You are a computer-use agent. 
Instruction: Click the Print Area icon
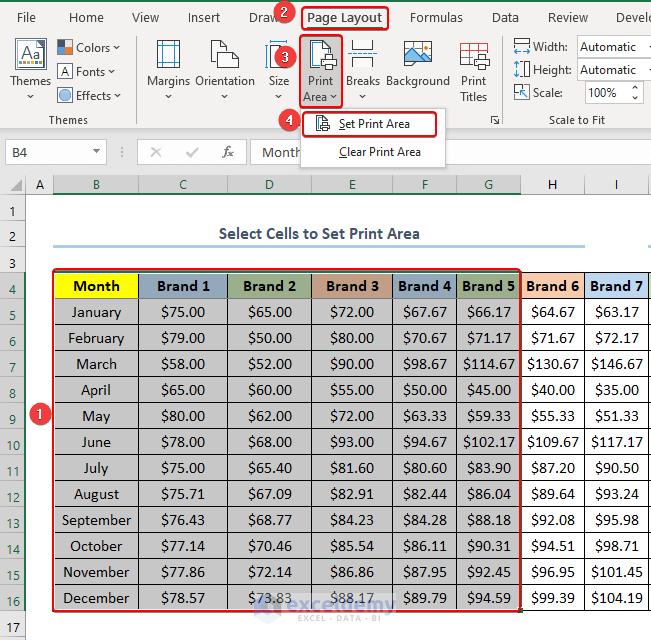(x=321, y=54)
